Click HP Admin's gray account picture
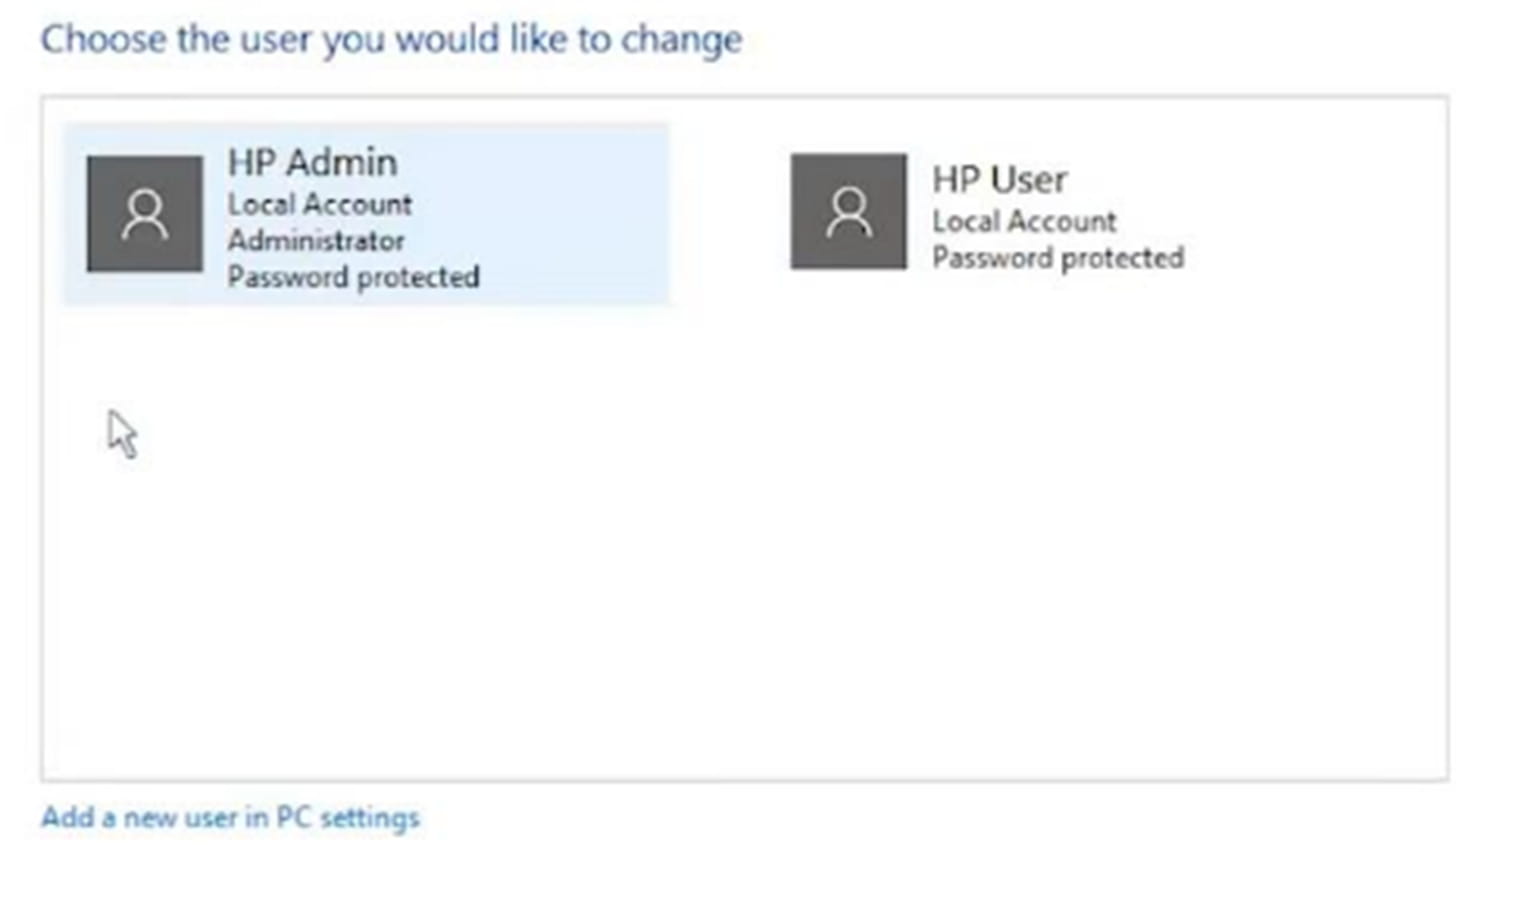The image size is (1528, 911). click(x=144, y=213)
